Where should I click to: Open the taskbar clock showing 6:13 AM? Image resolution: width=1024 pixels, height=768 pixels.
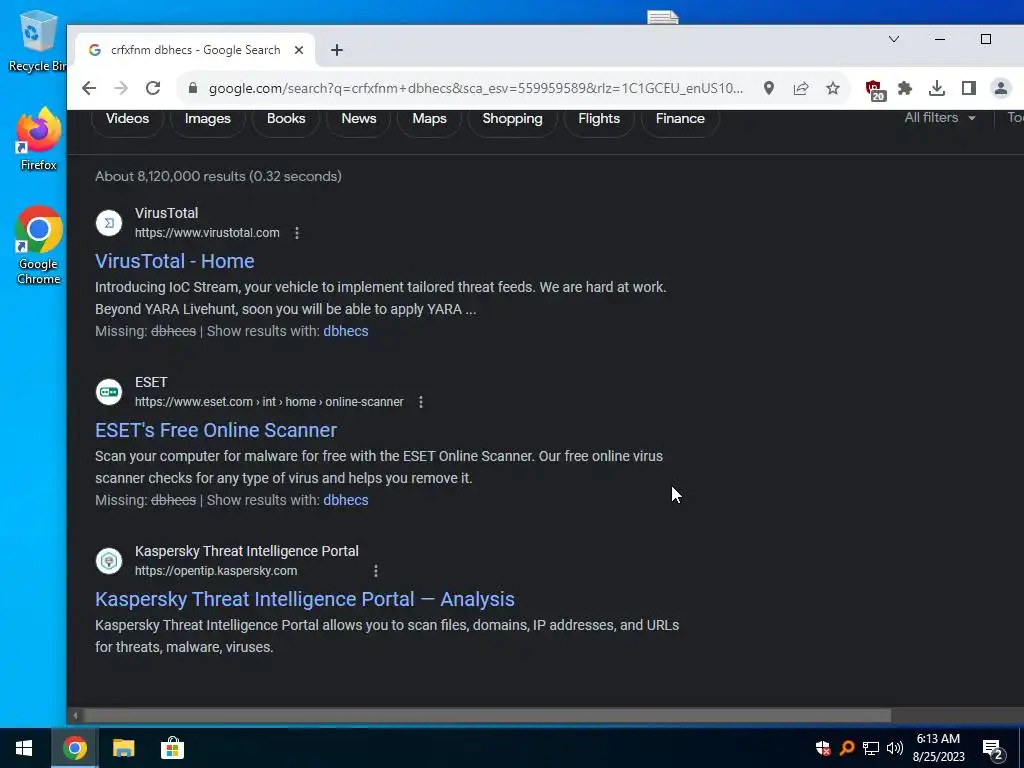(938, 748)
